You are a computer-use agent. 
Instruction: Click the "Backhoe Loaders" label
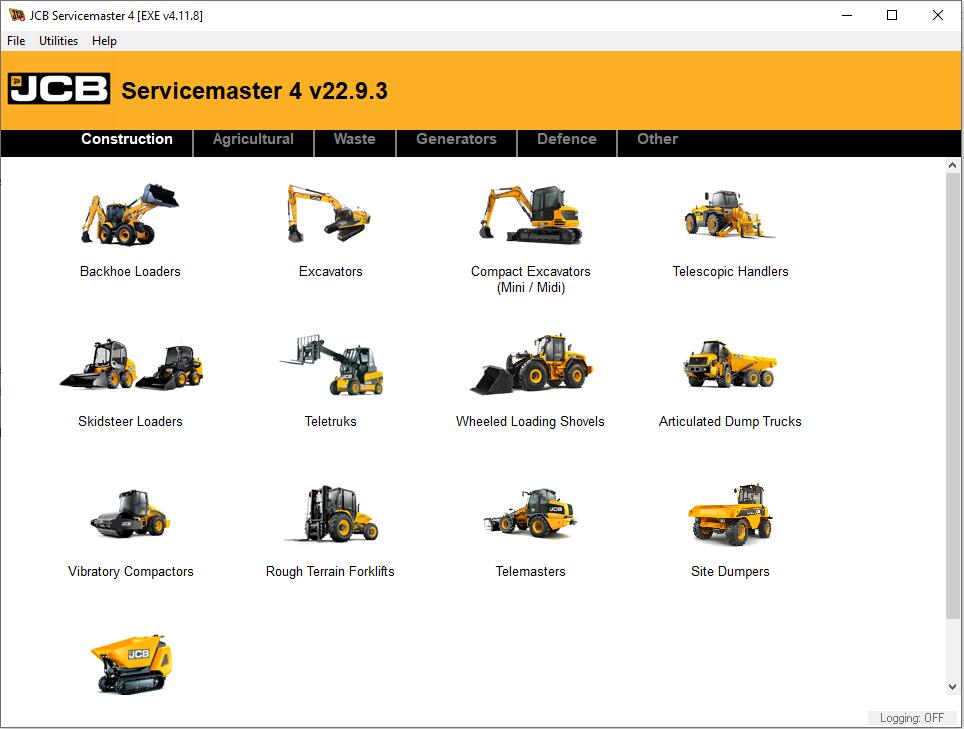130,271
